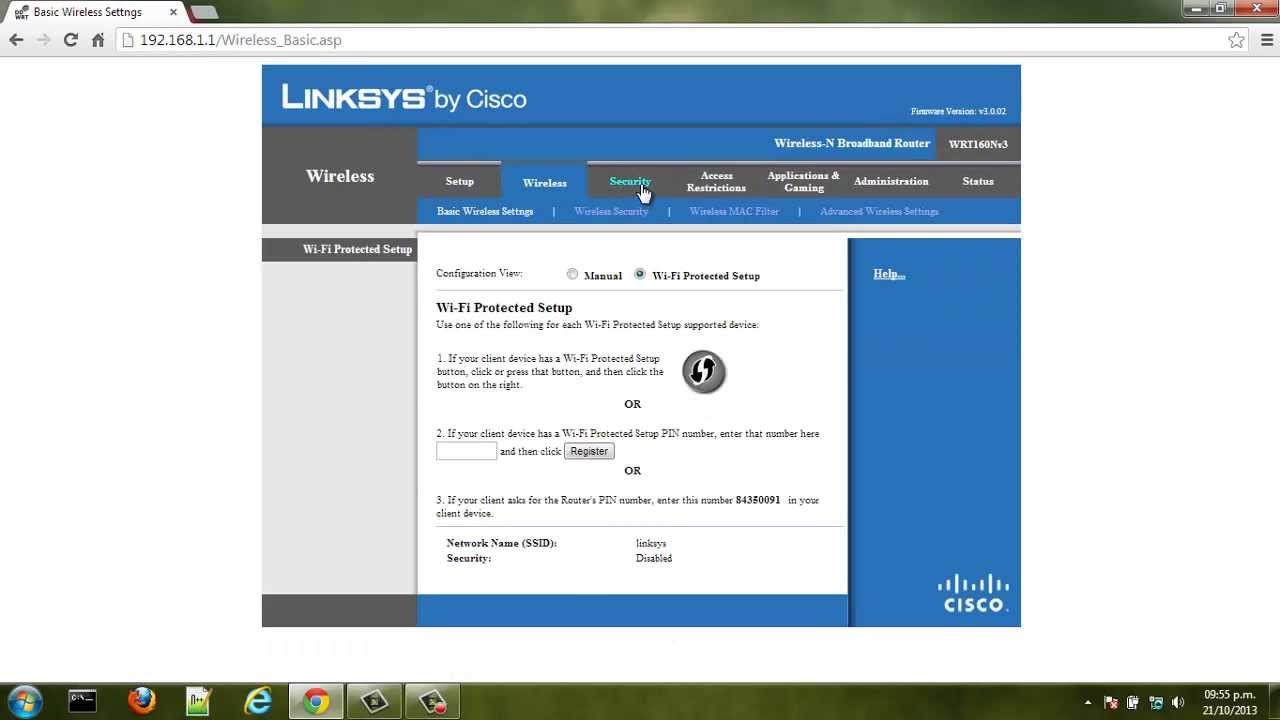This screenshot has height=720, width=1280.
Task: Open the Help... link
Action: coord(889,274)
